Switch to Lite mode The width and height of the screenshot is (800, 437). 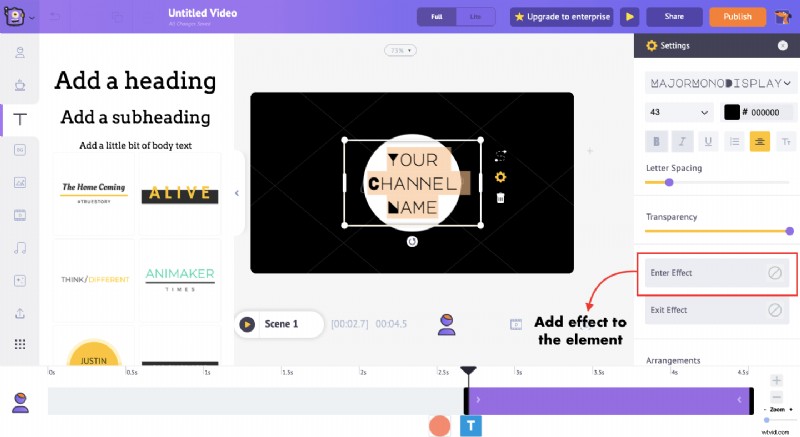[x=476, y=17]
